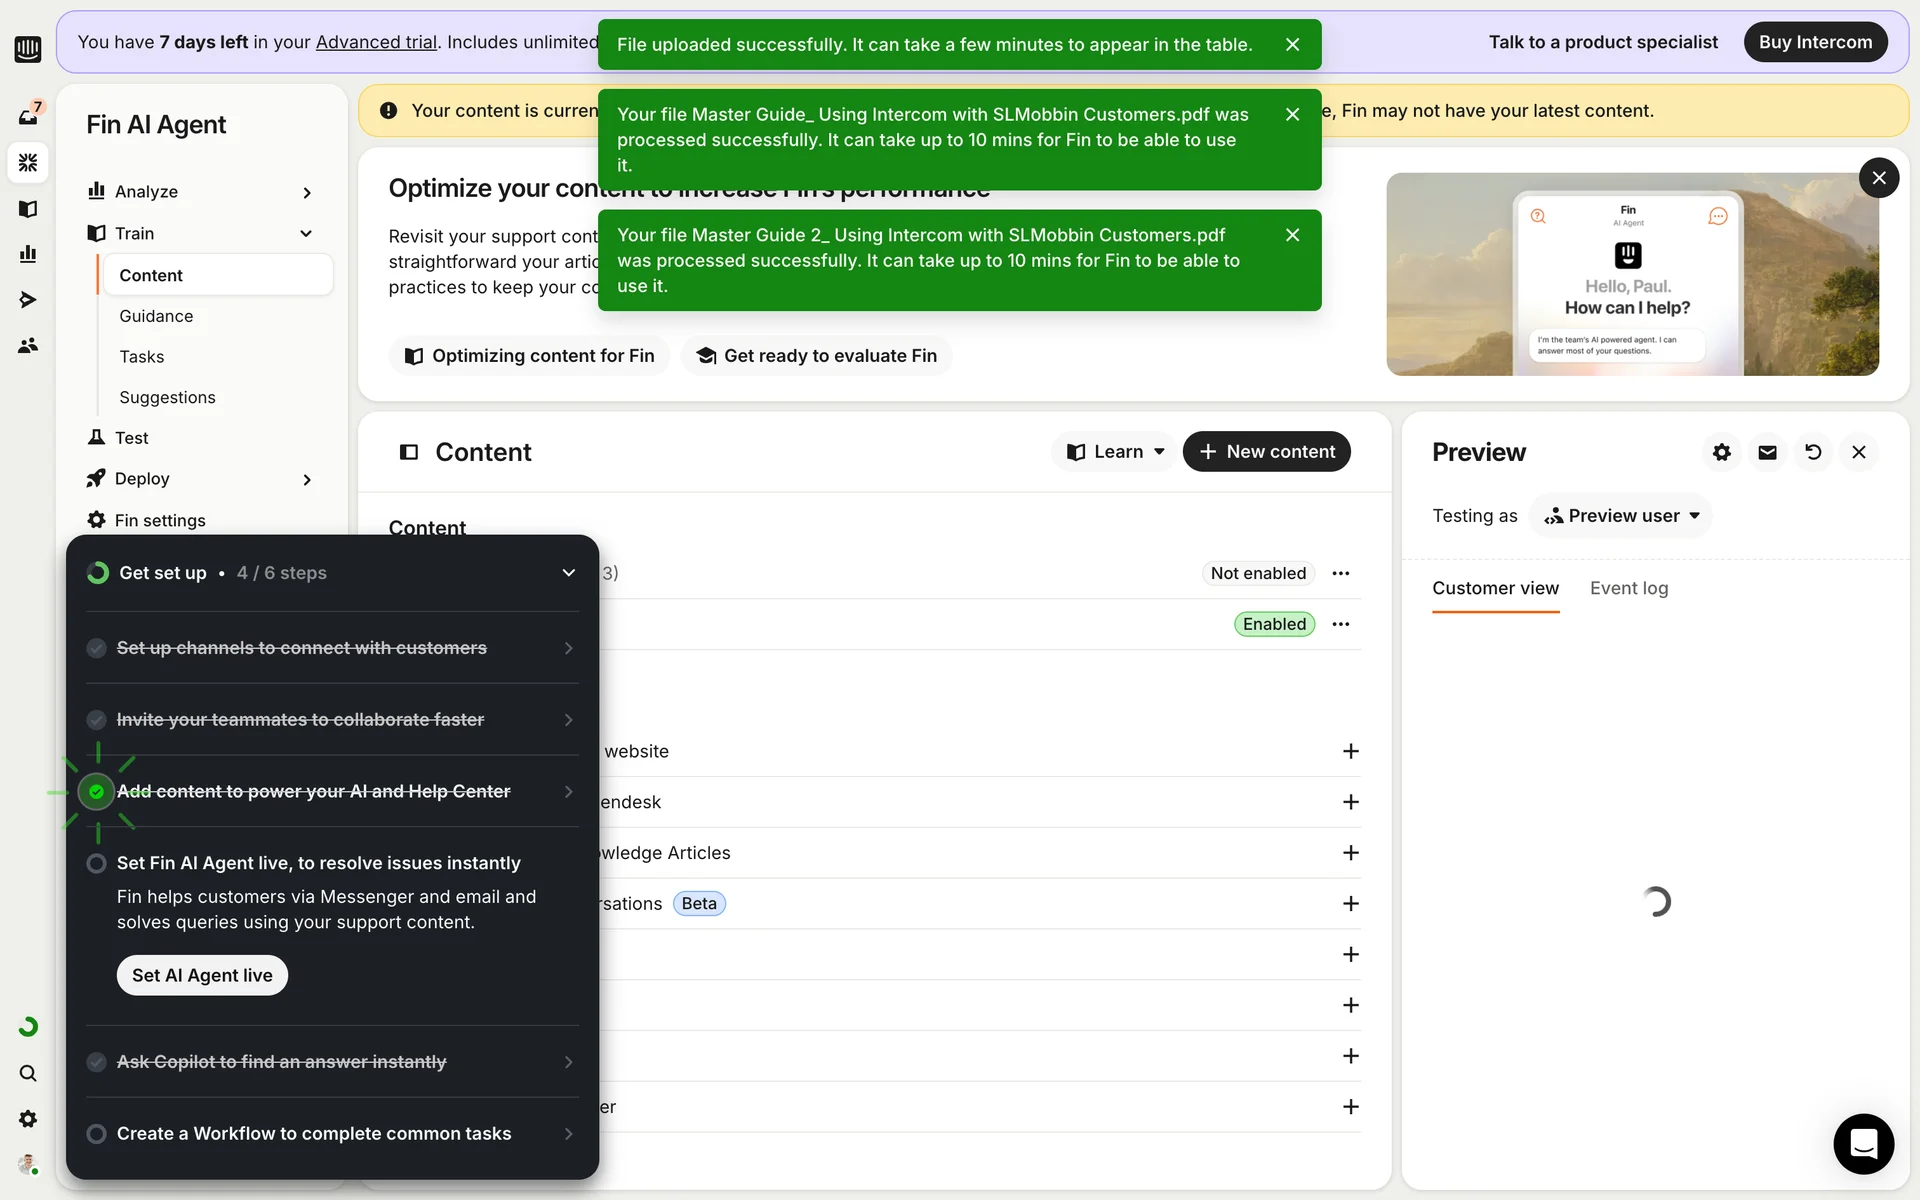Collapse the Get set up checklist
Image resolution: width=1920 pixels, height=1200 pixels.
coord(568,573)
